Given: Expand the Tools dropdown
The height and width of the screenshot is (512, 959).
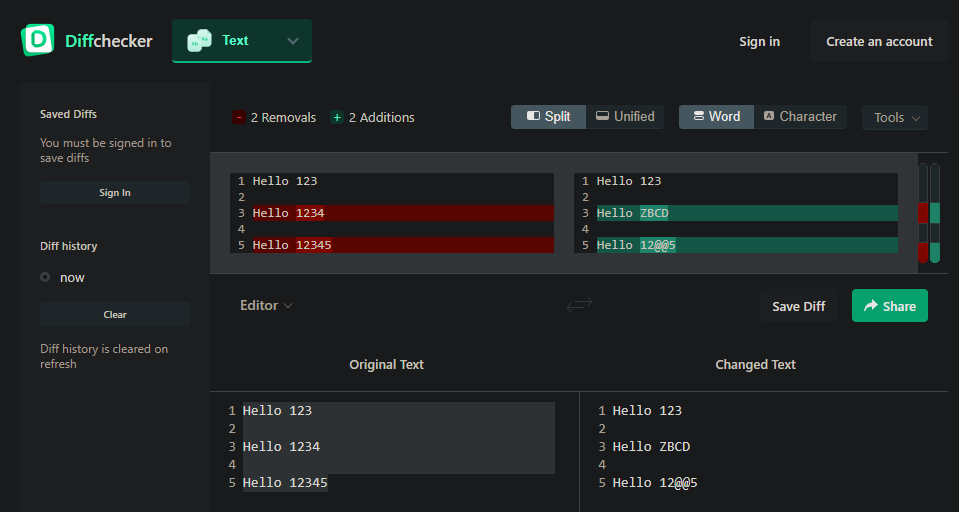Looking at the screenshot, I should (895, 118).
